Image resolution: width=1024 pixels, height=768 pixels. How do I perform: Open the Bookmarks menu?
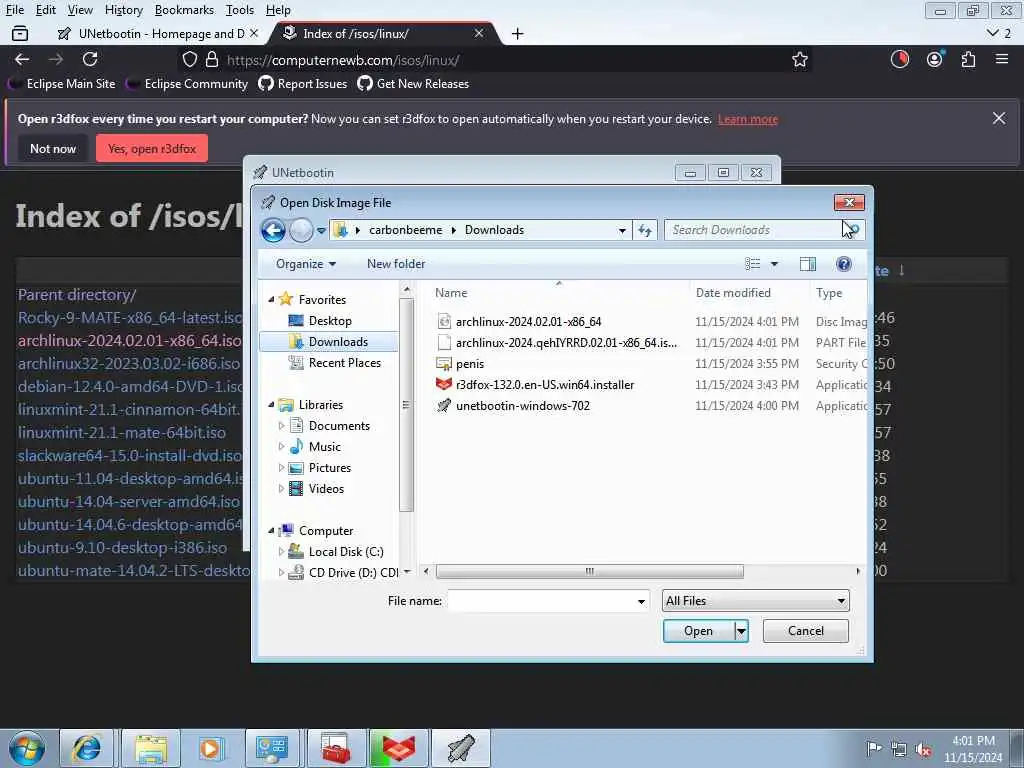point(184,10)
